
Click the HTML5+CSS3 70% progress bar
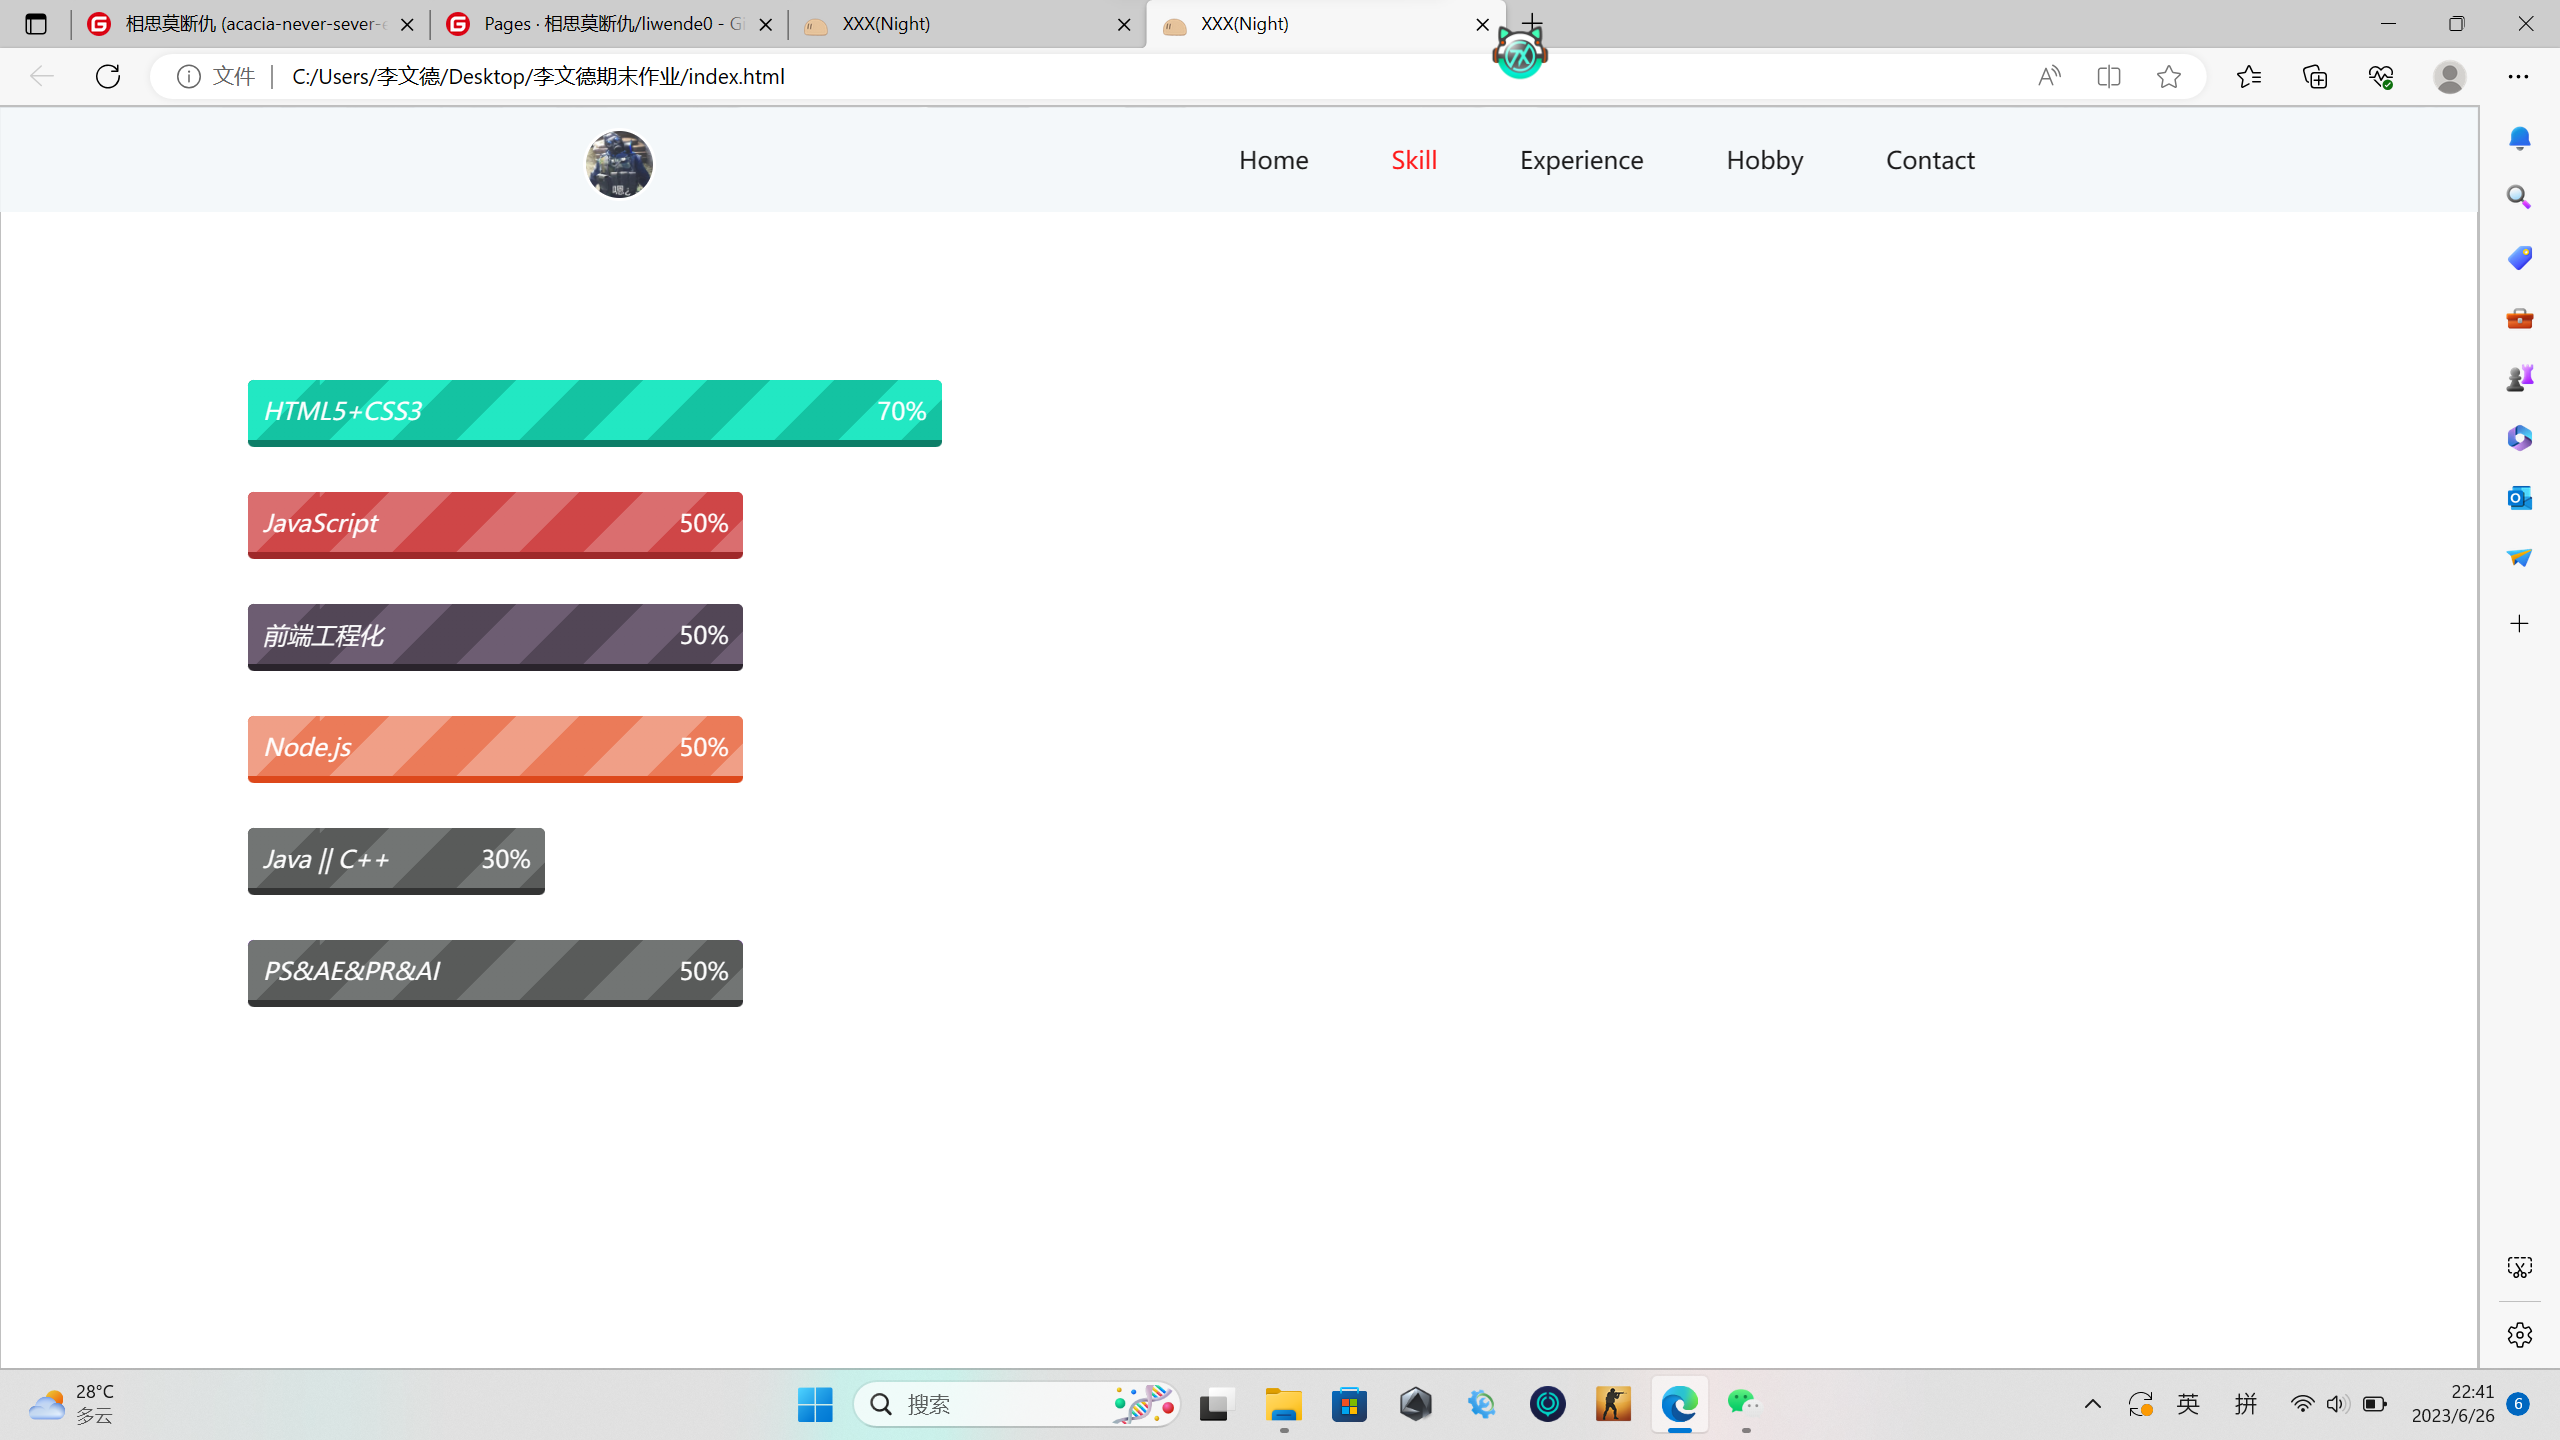tap(594, 412)
